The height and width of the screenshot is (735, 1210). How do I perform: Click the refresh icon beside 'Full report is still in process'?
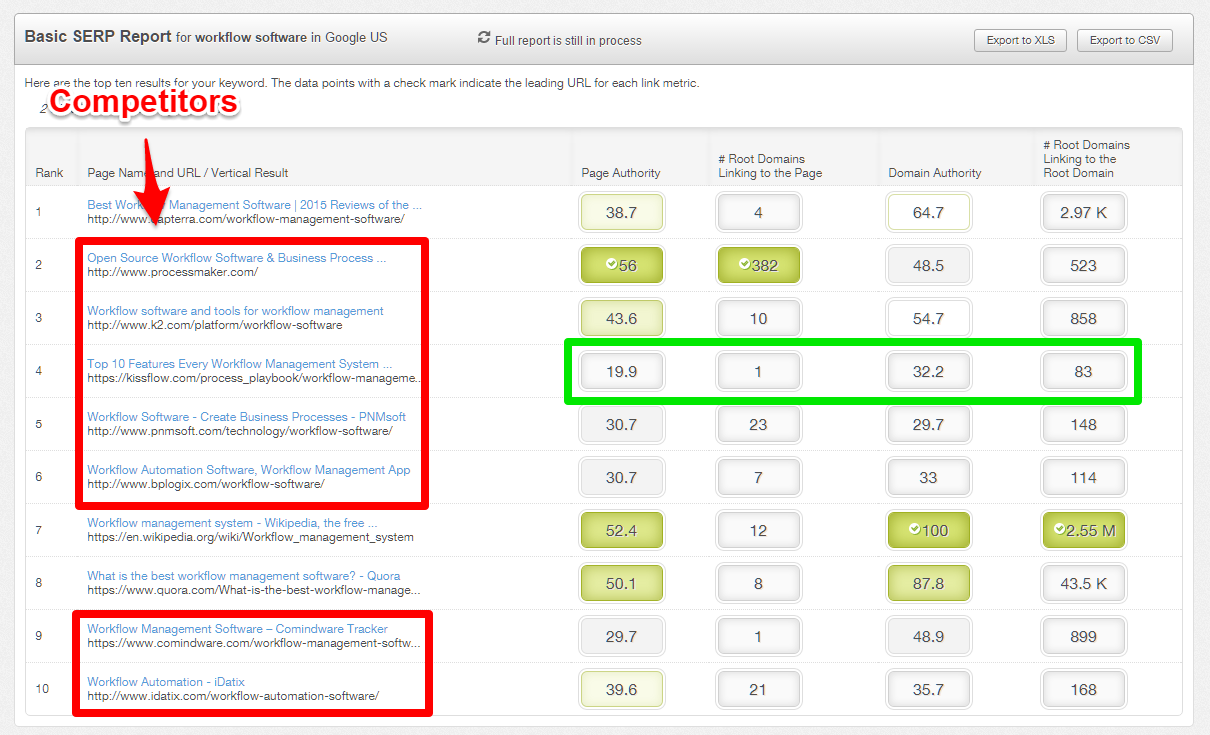(x=484, y=38)
